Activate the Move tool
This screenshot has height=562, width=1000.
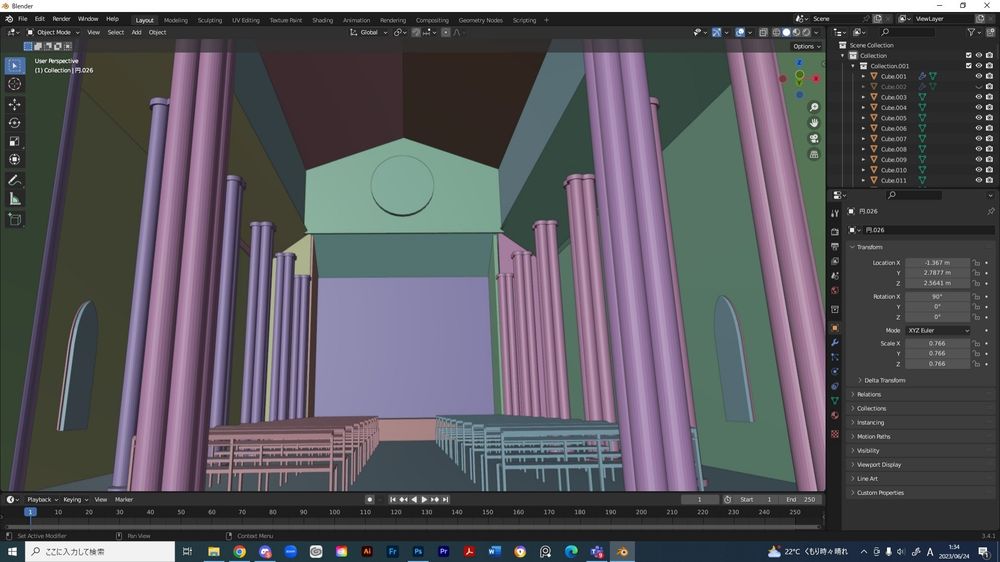coord(15,104)
